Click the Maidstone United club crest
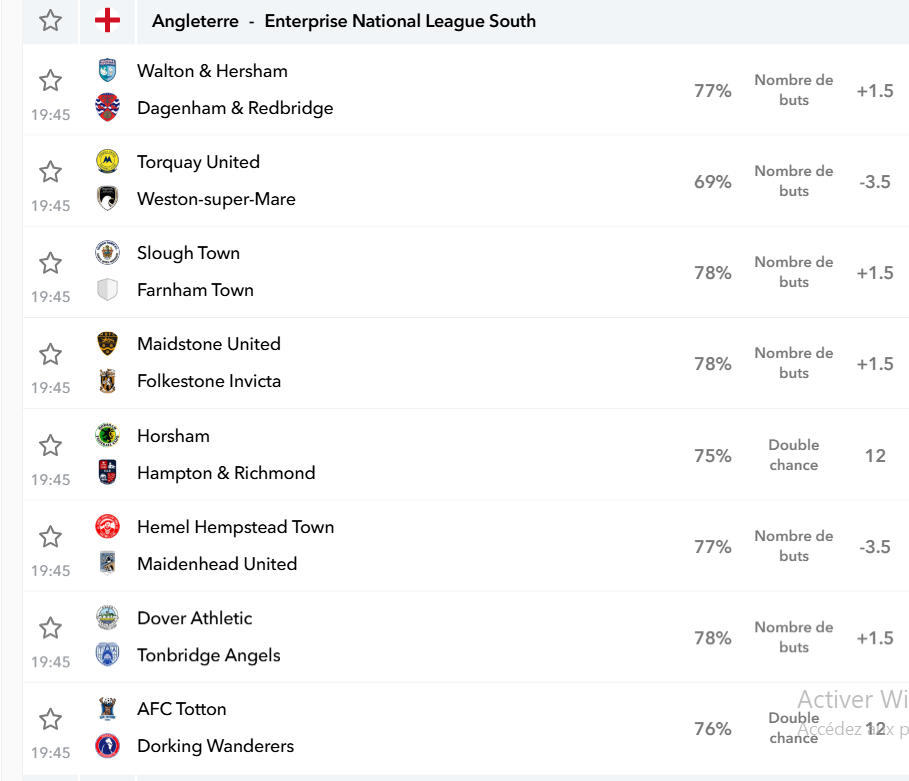The width and height of the screenshot is (909, 781). click(x=107, y=343)
